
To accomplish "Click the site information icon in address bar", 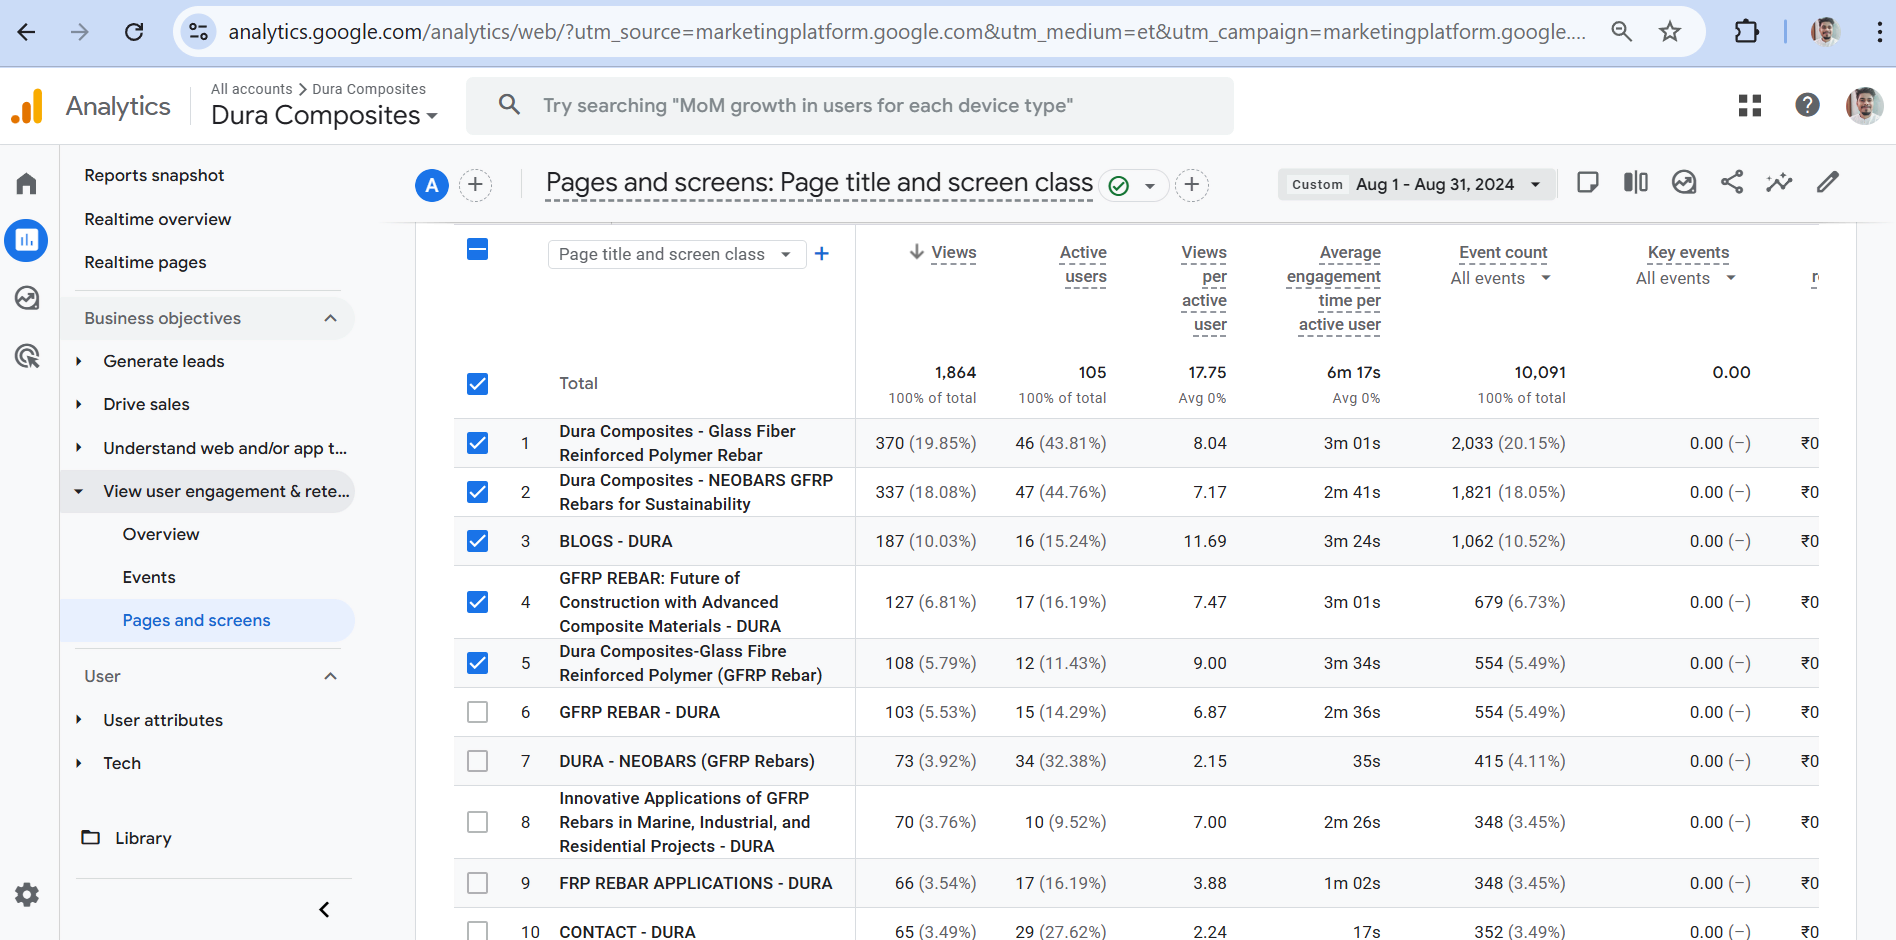I will pyautogui.click(x=199, y=32).
